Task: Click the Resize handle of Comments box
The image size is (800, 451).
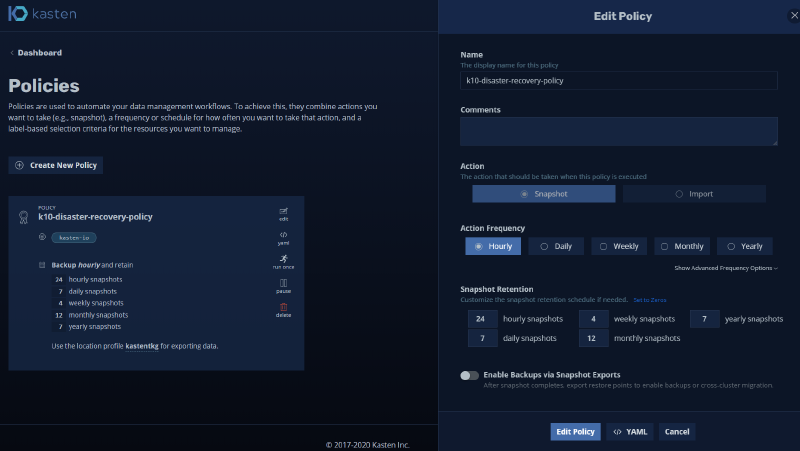Action: point(775,143)
